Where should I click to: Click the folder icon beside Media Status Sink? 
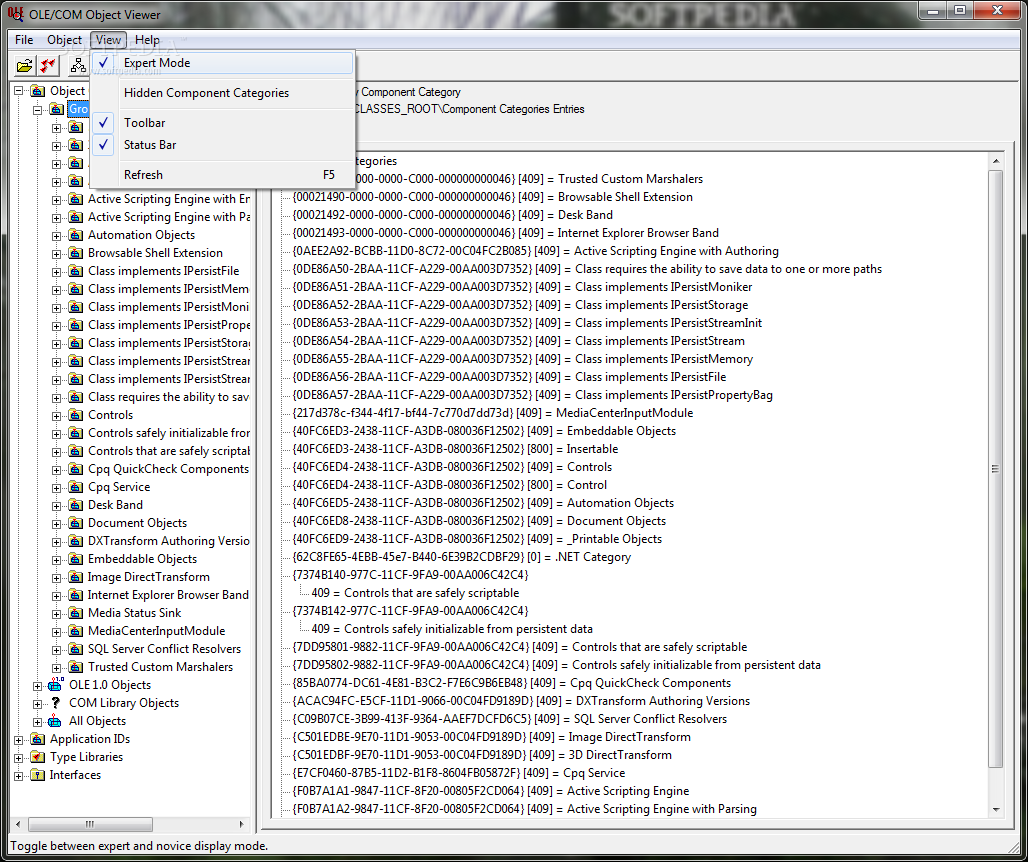[x=76, y=613]
